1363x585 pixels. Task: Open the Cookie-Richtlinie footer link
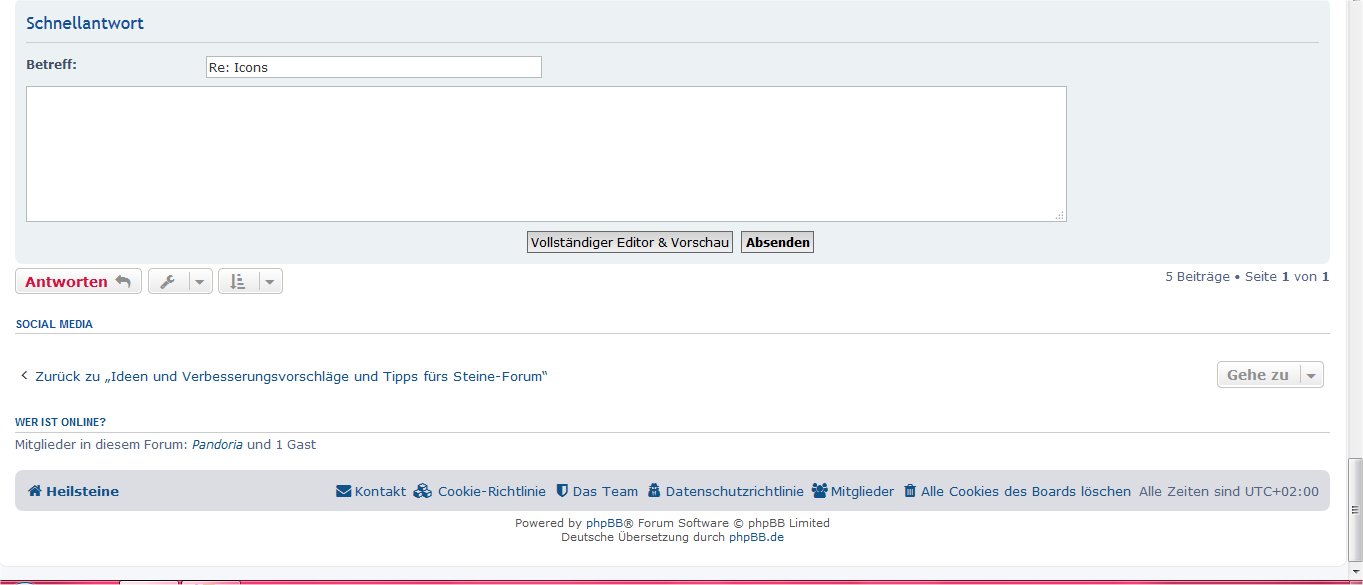[480, 491]
